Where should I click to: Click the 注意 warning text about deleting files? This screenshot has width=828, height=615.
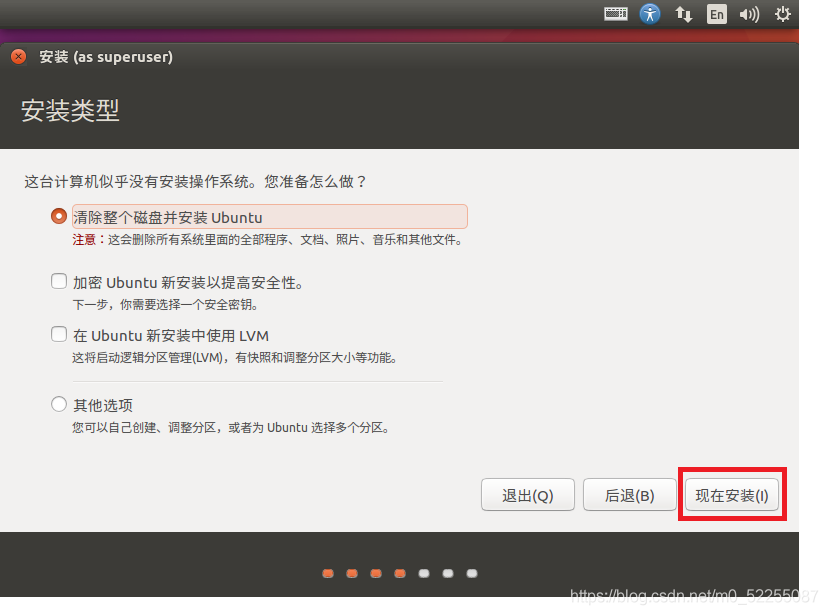coord(268,240)
